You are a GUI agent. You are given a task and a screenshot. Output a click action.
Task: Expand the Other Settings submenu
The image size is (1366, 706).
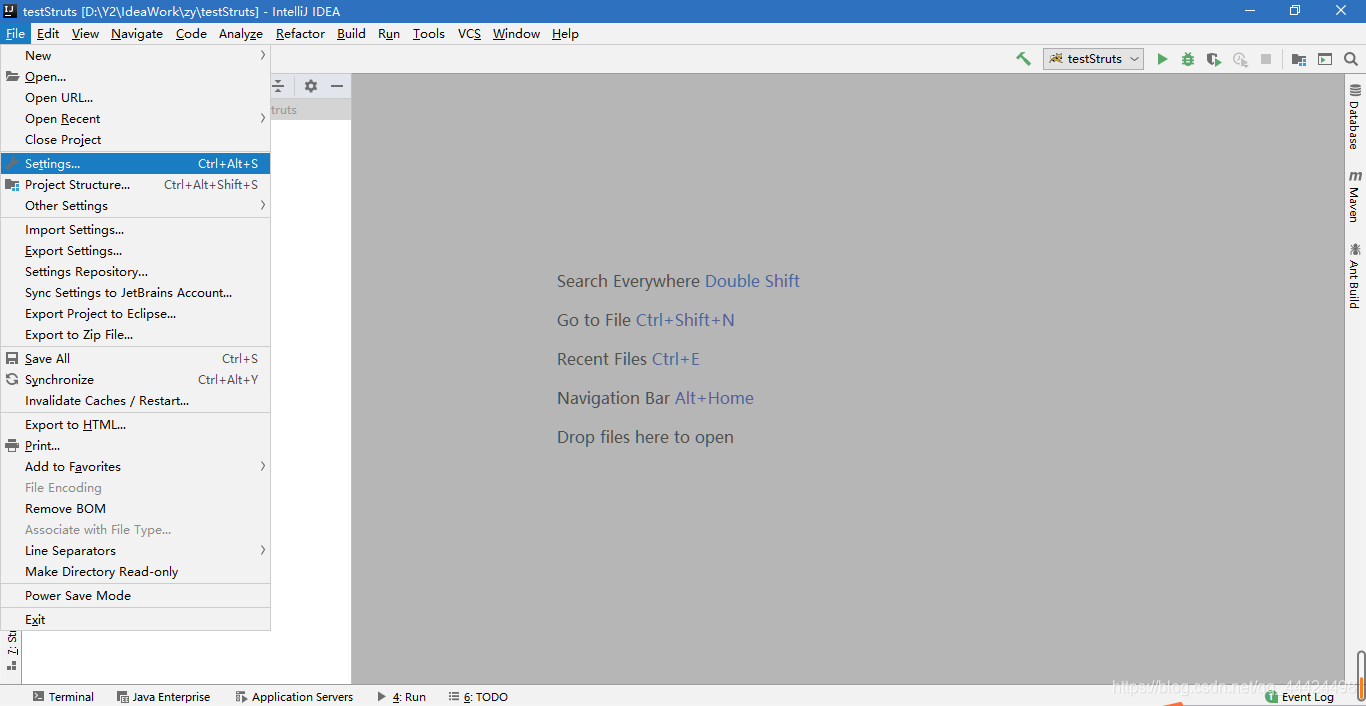tap(135, 206)
